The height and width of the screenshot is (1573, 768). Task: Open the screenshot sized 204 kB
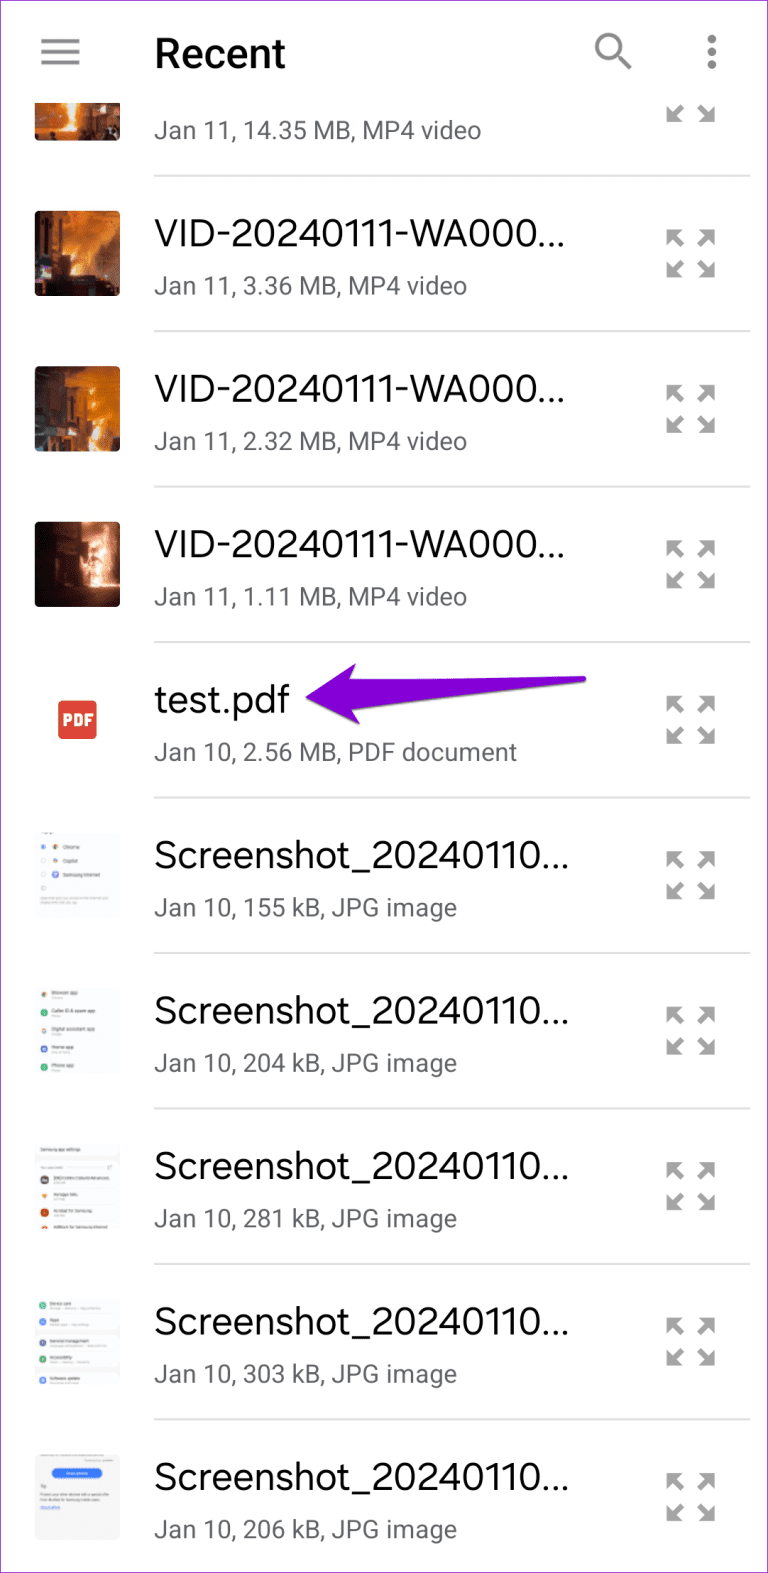[360, 1010]
